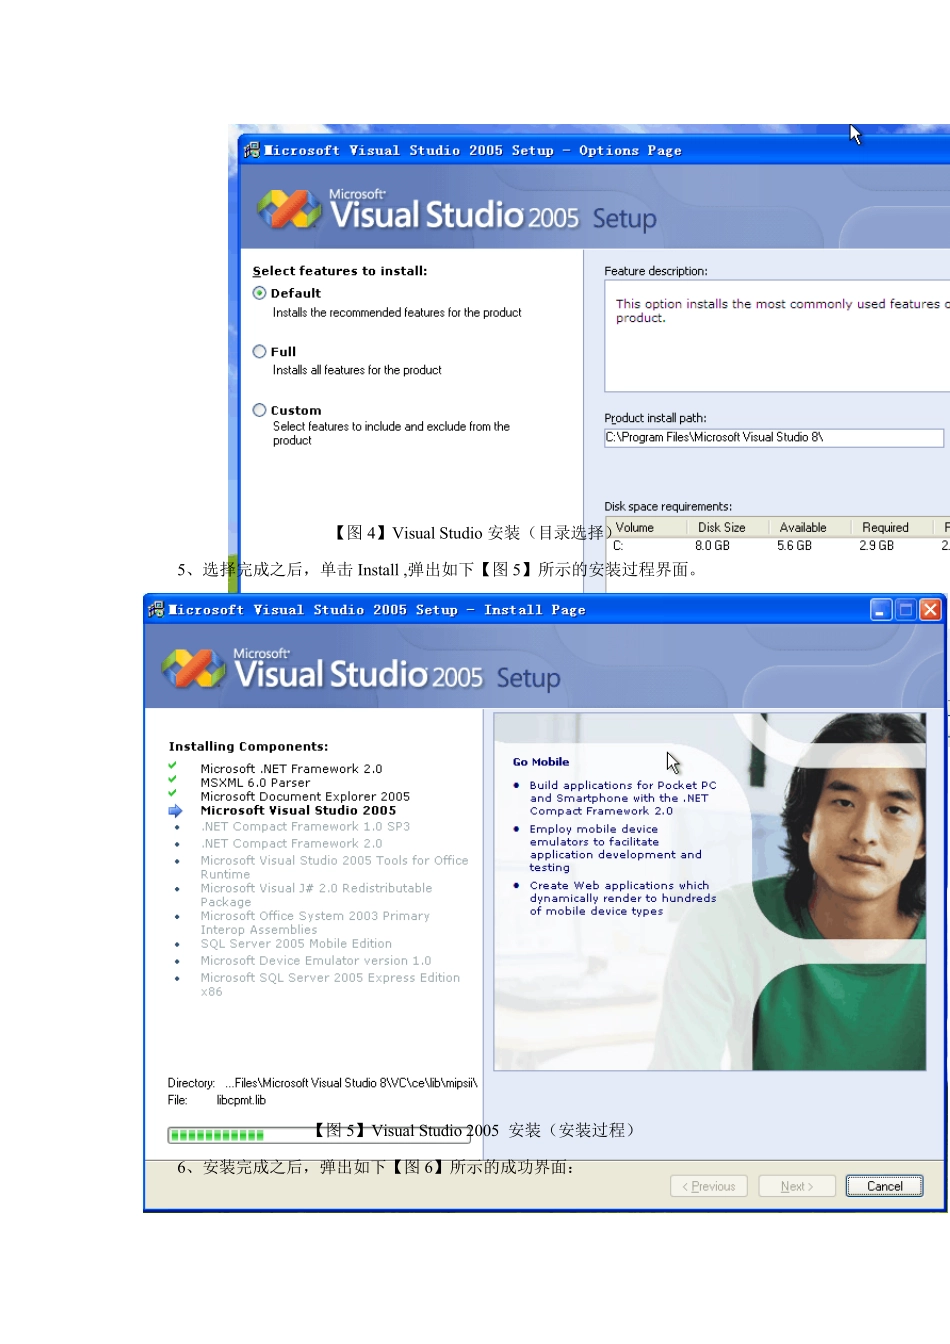
Task: Click the blue arrow beside Microsoft Visual Studio 2005
Action: point(175,811)
